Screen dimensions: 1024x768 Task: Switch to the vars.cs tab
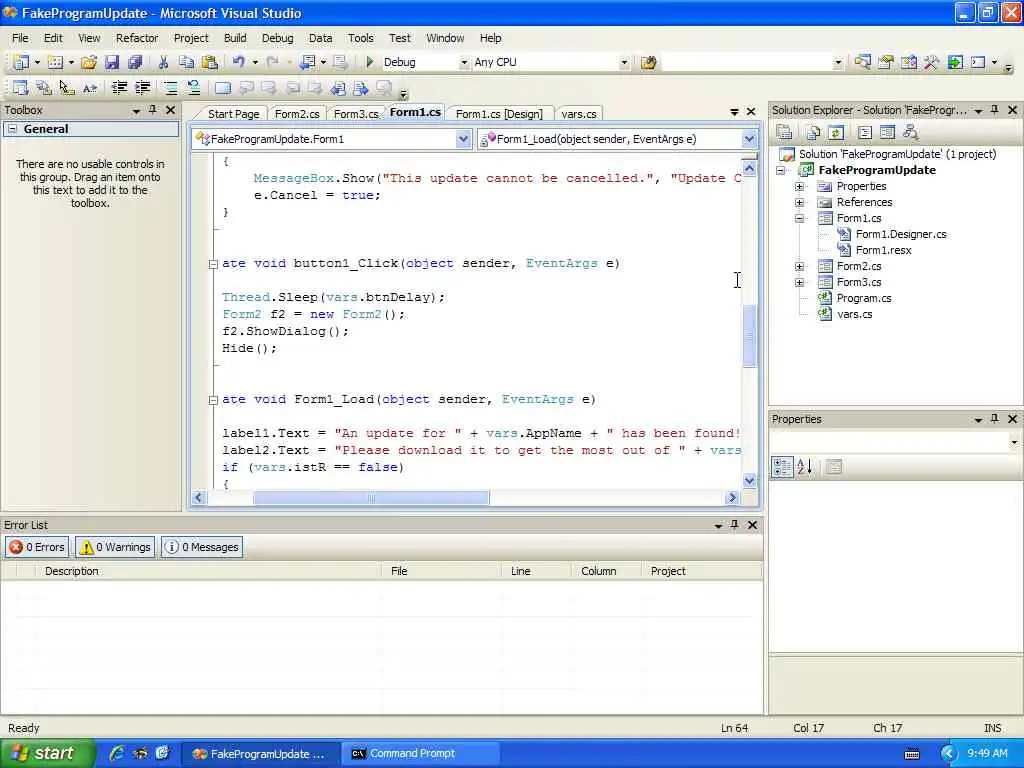579,114
